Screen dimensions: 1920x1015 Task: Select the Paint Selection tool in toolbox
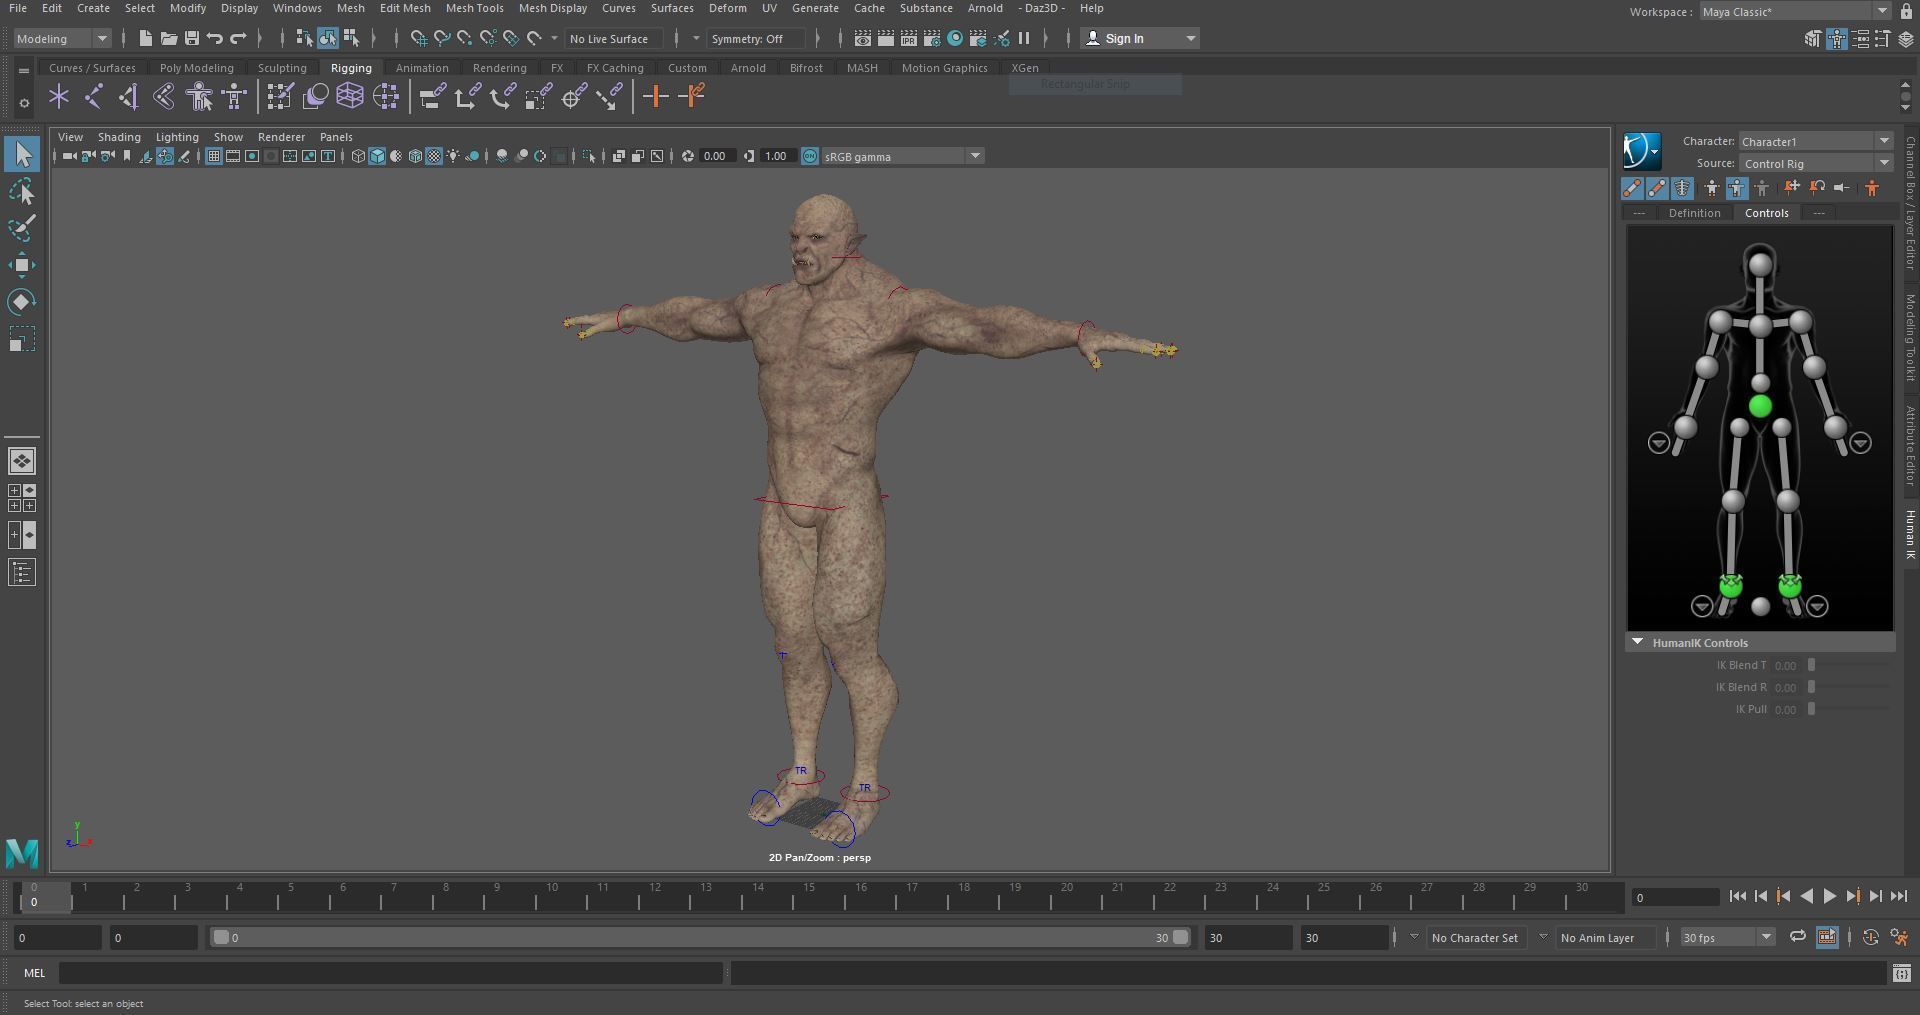point(22,228)
